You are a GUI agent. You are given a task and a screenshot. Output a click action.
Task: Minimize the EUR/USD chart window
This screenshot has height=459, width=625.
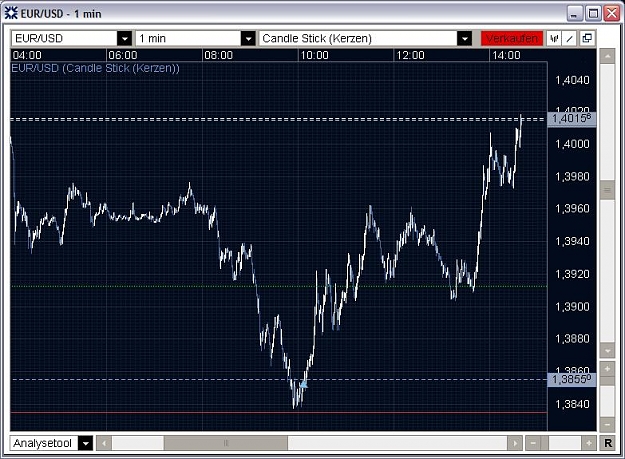[574, 14]
